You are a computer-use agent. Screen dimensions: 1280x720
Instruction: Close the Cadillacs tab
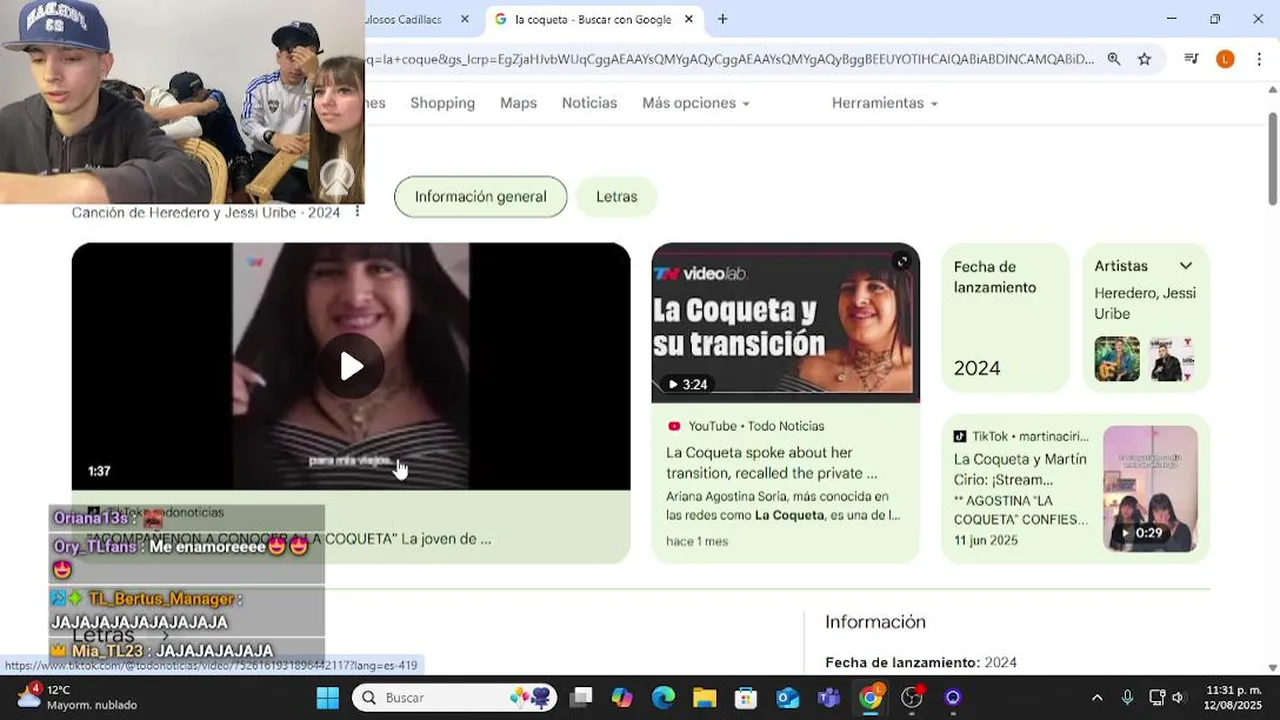(465, 19)
